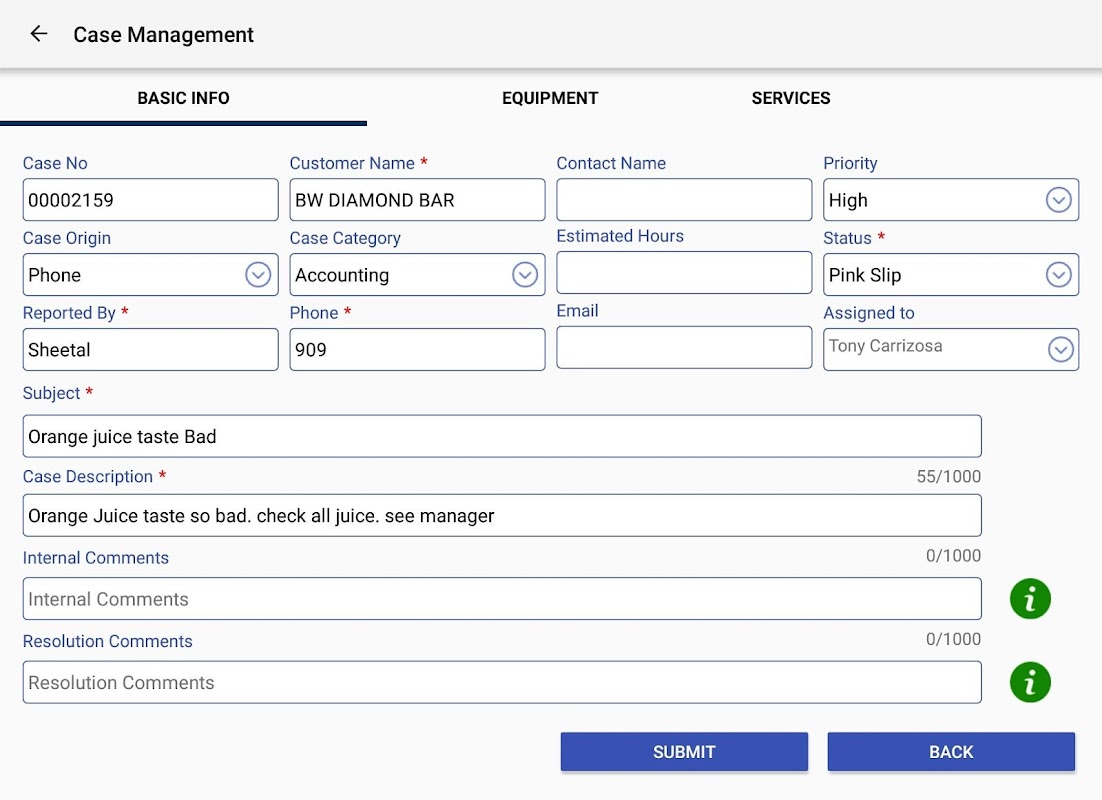This screenshot has height=800, width=1102.
Task: Open the Case Category dropdown
Action: [525, 275]
